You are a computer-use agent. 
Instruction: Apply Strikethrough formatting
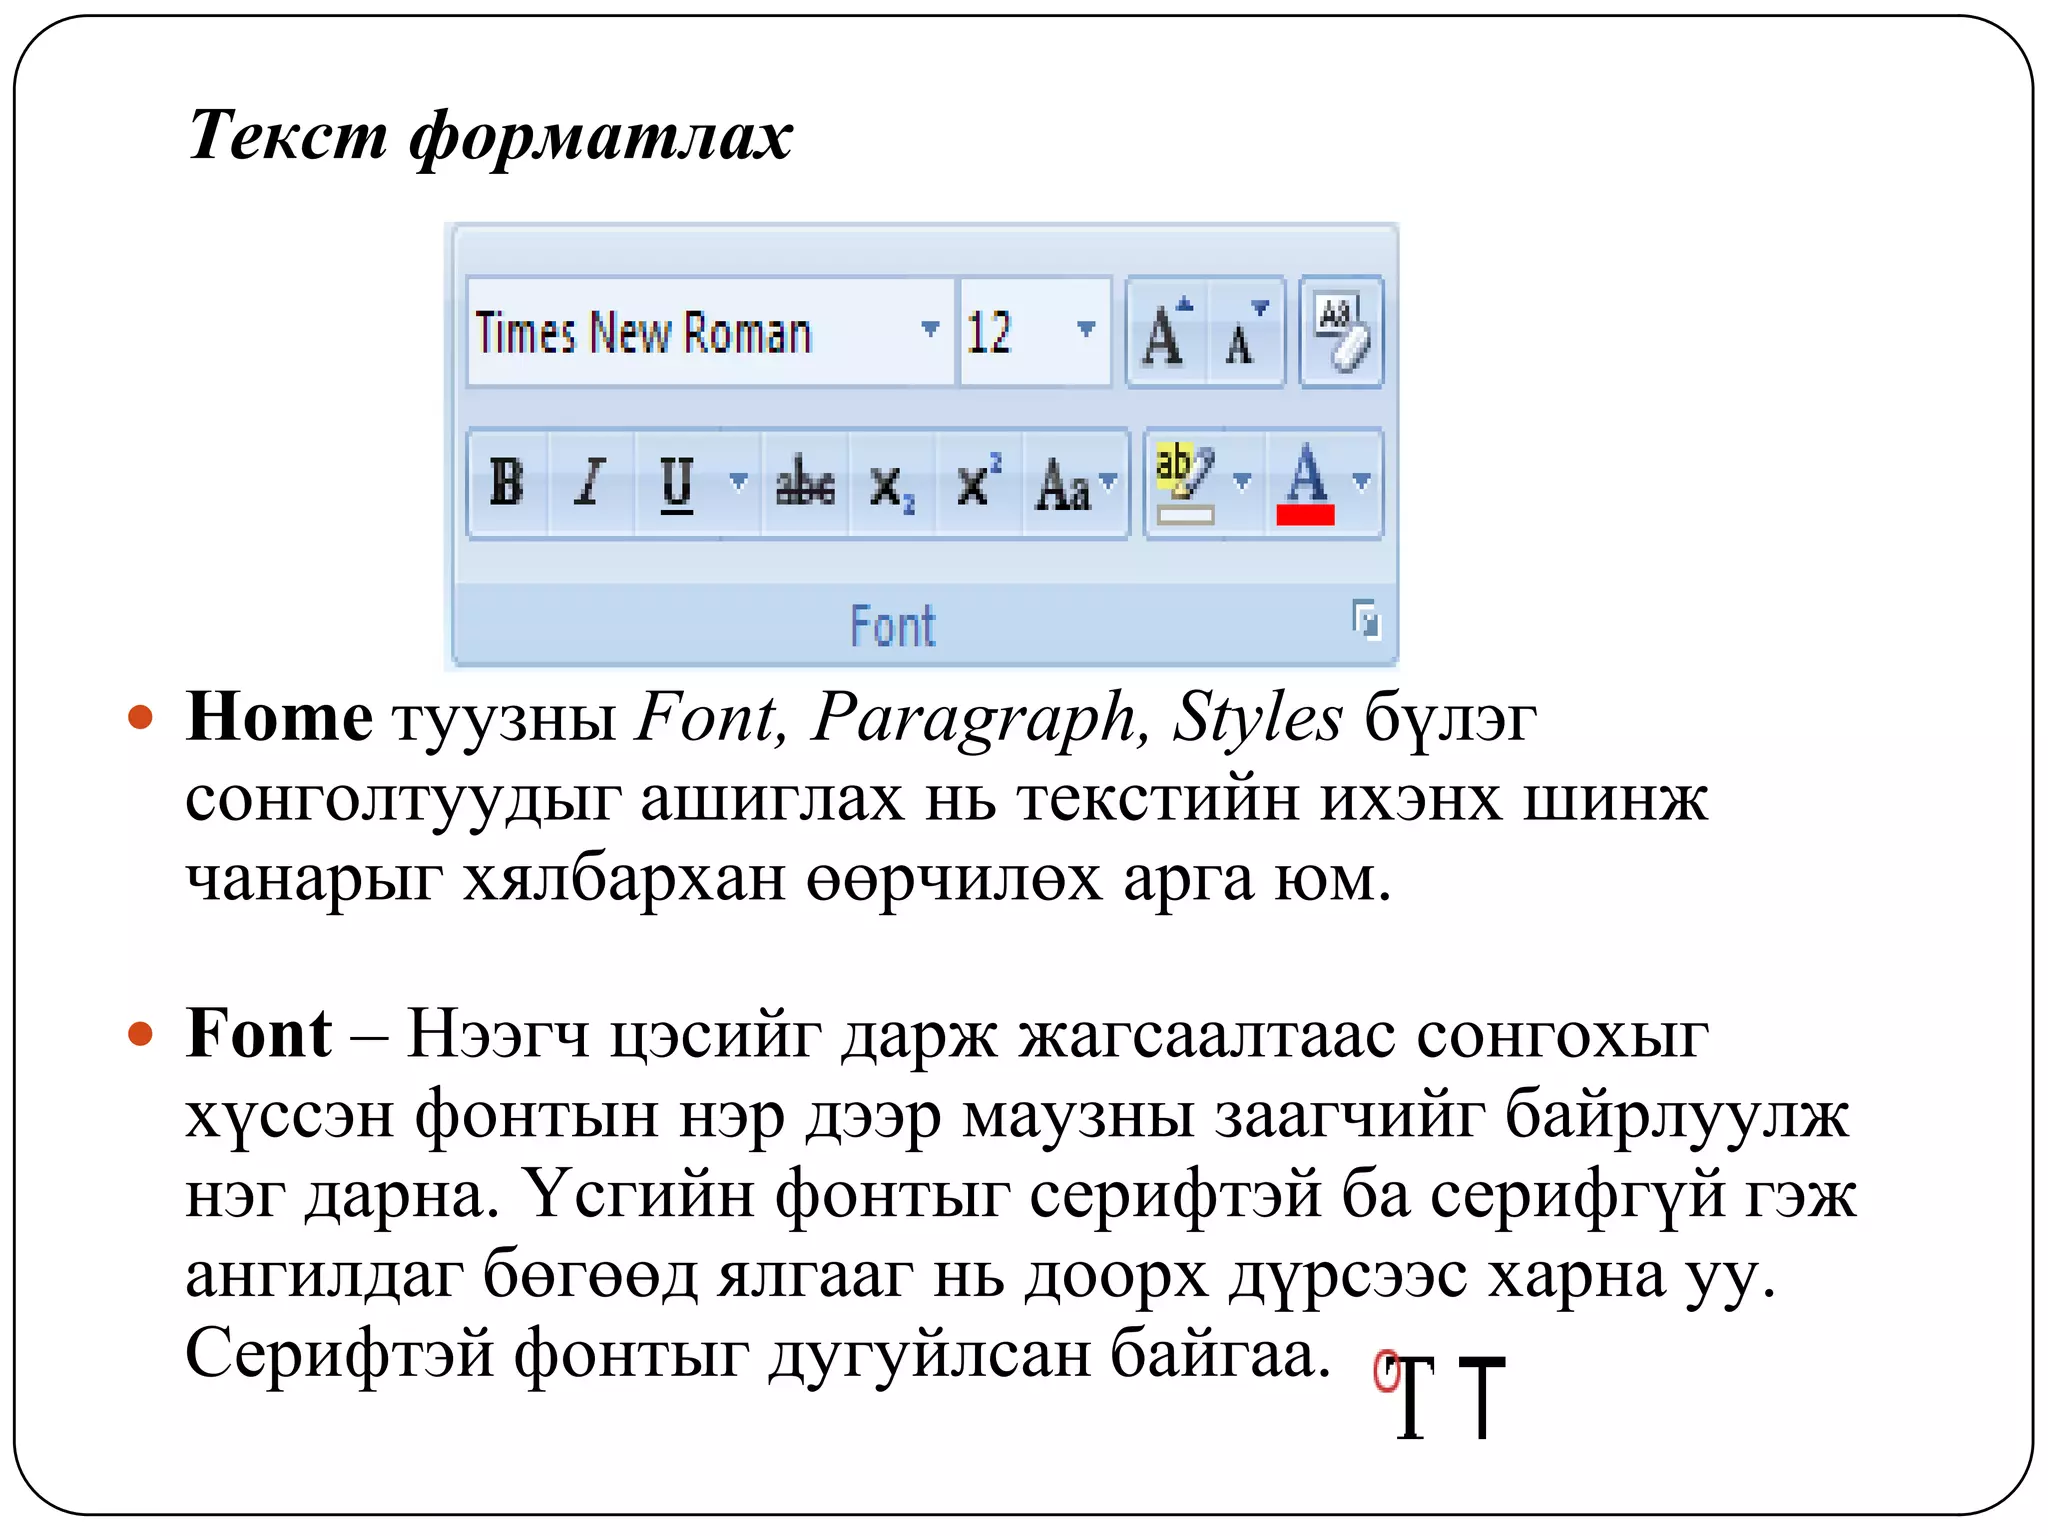tap(805, 484)
